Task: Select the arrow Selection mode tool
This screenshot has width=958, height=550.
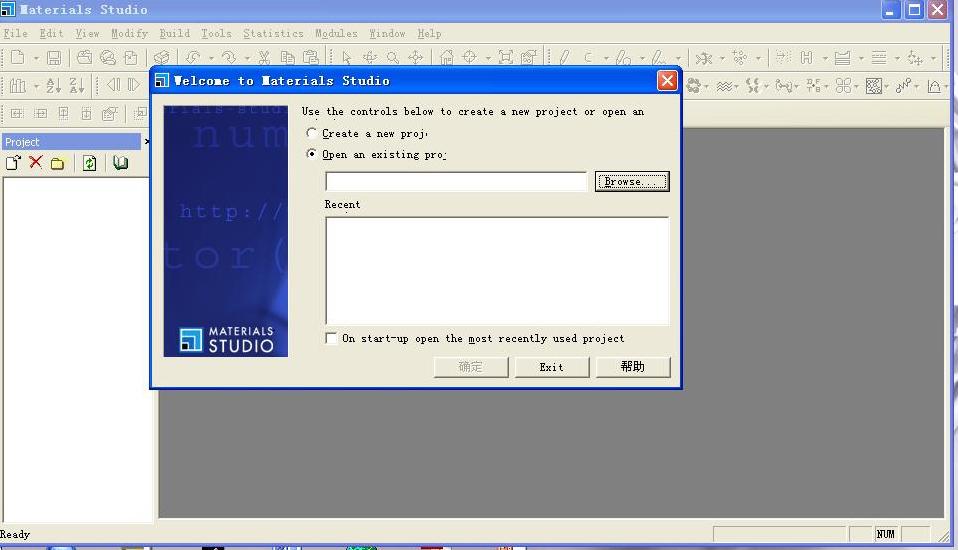Action: point(346,57)
